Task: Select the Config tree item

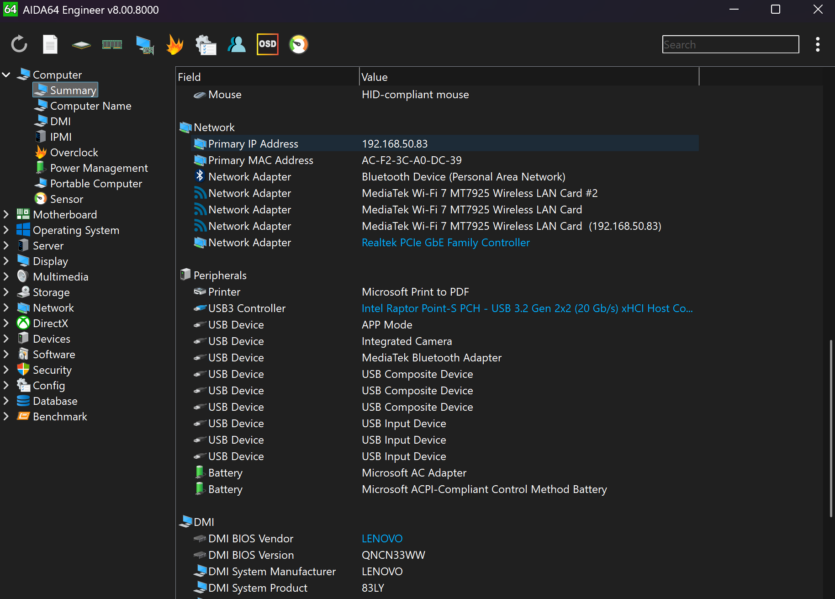Action: 42,385
